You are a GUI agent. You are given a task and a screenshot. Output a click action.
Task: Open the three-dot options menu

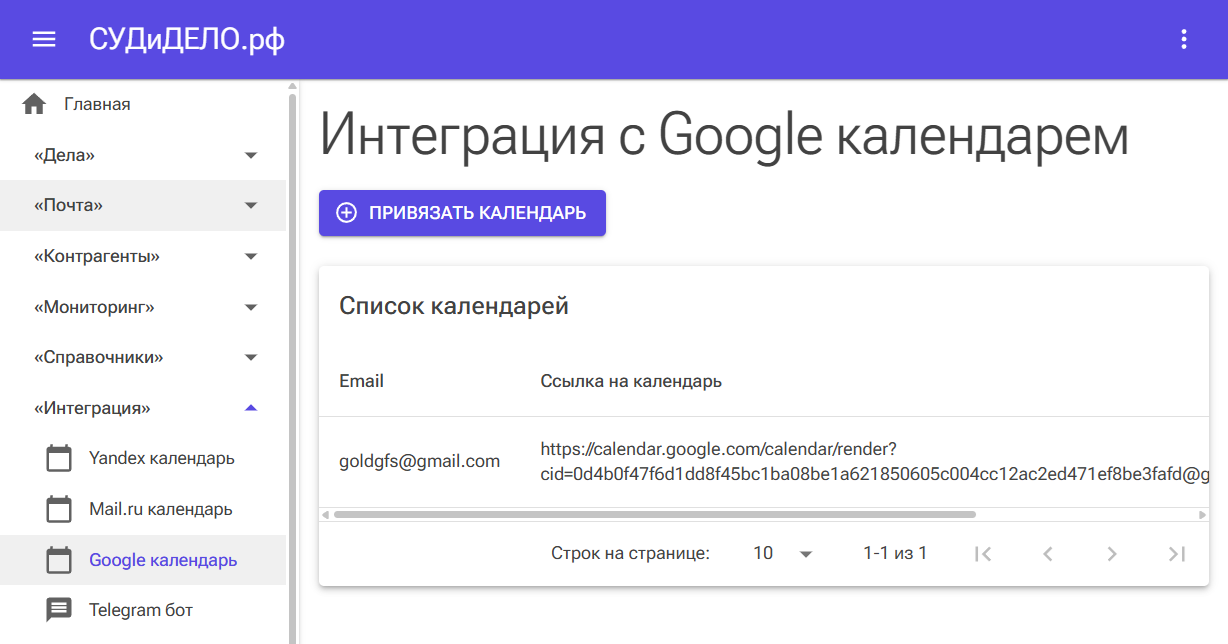click(x=1184, y=39)
